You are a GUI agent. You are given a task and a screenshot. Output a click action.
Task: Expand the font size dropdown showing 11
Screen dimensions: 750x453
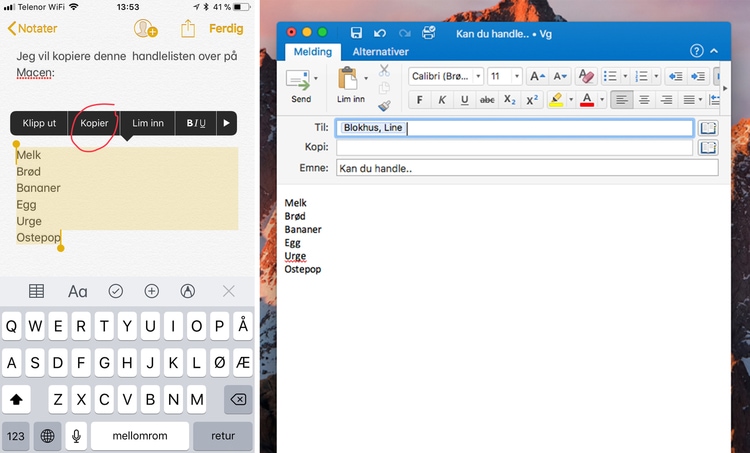[518, 76]
